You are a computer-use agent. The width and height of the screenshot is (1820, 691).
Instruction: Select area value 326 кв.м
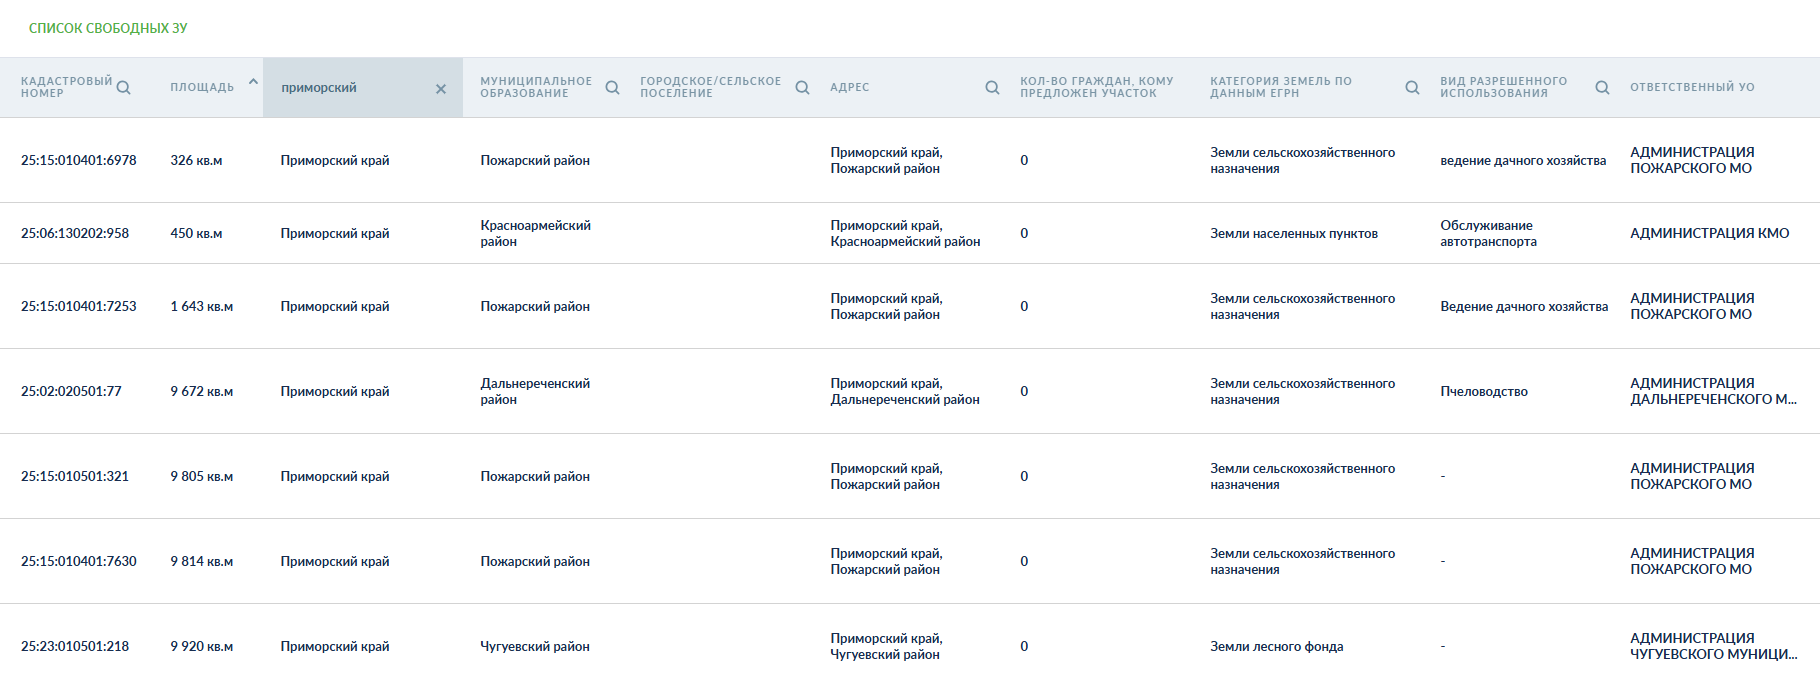click(196, 160)
